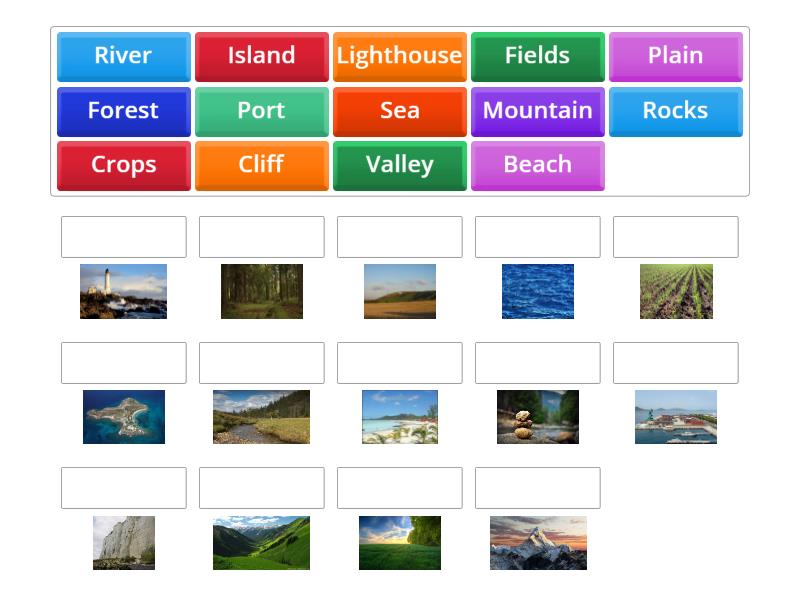Screen dimensions: 800x600
Task: Click the white cliff photo
Action: point(122,543)
